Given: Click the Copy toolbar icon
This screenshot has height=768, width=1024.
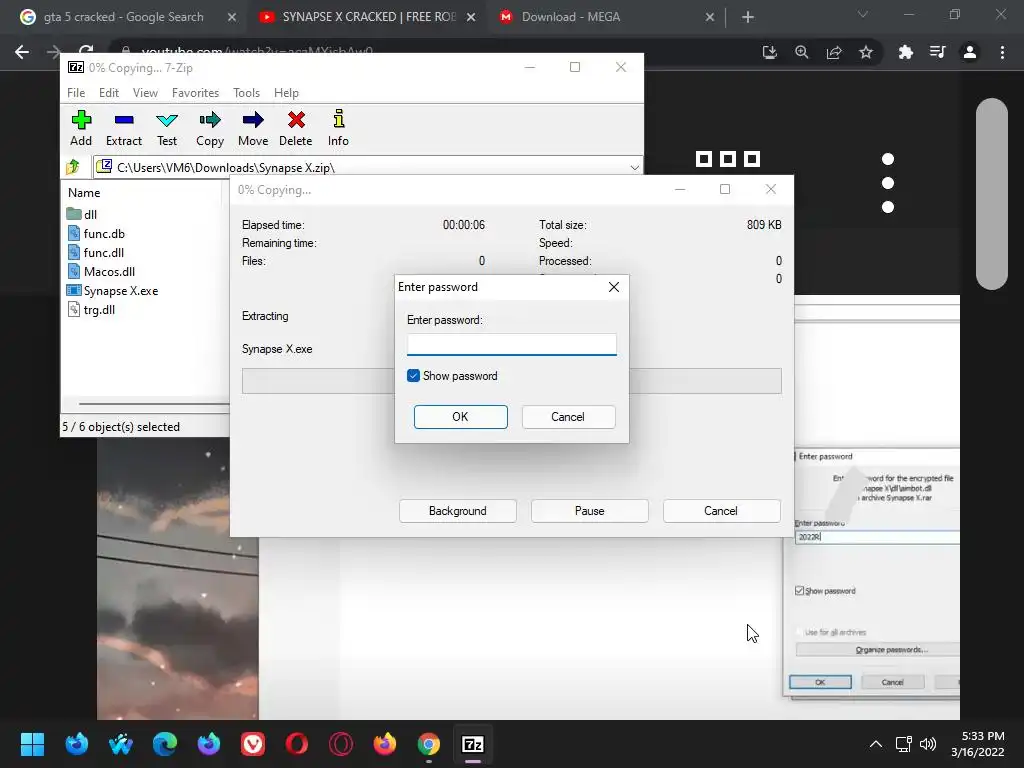Looking at the screenshot, I should click(210, 128).
